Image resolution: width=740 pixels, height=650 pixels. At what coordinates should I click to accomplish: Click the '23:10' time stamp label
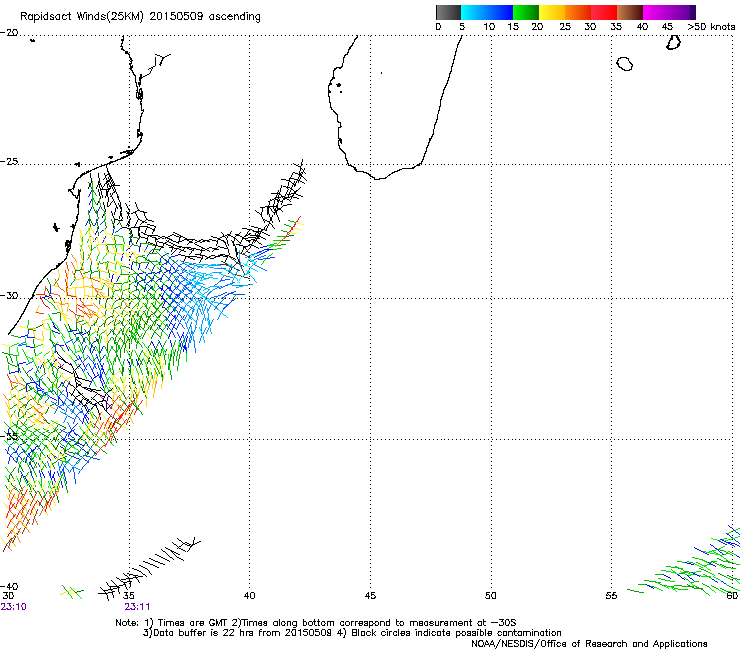pos(14,607)
